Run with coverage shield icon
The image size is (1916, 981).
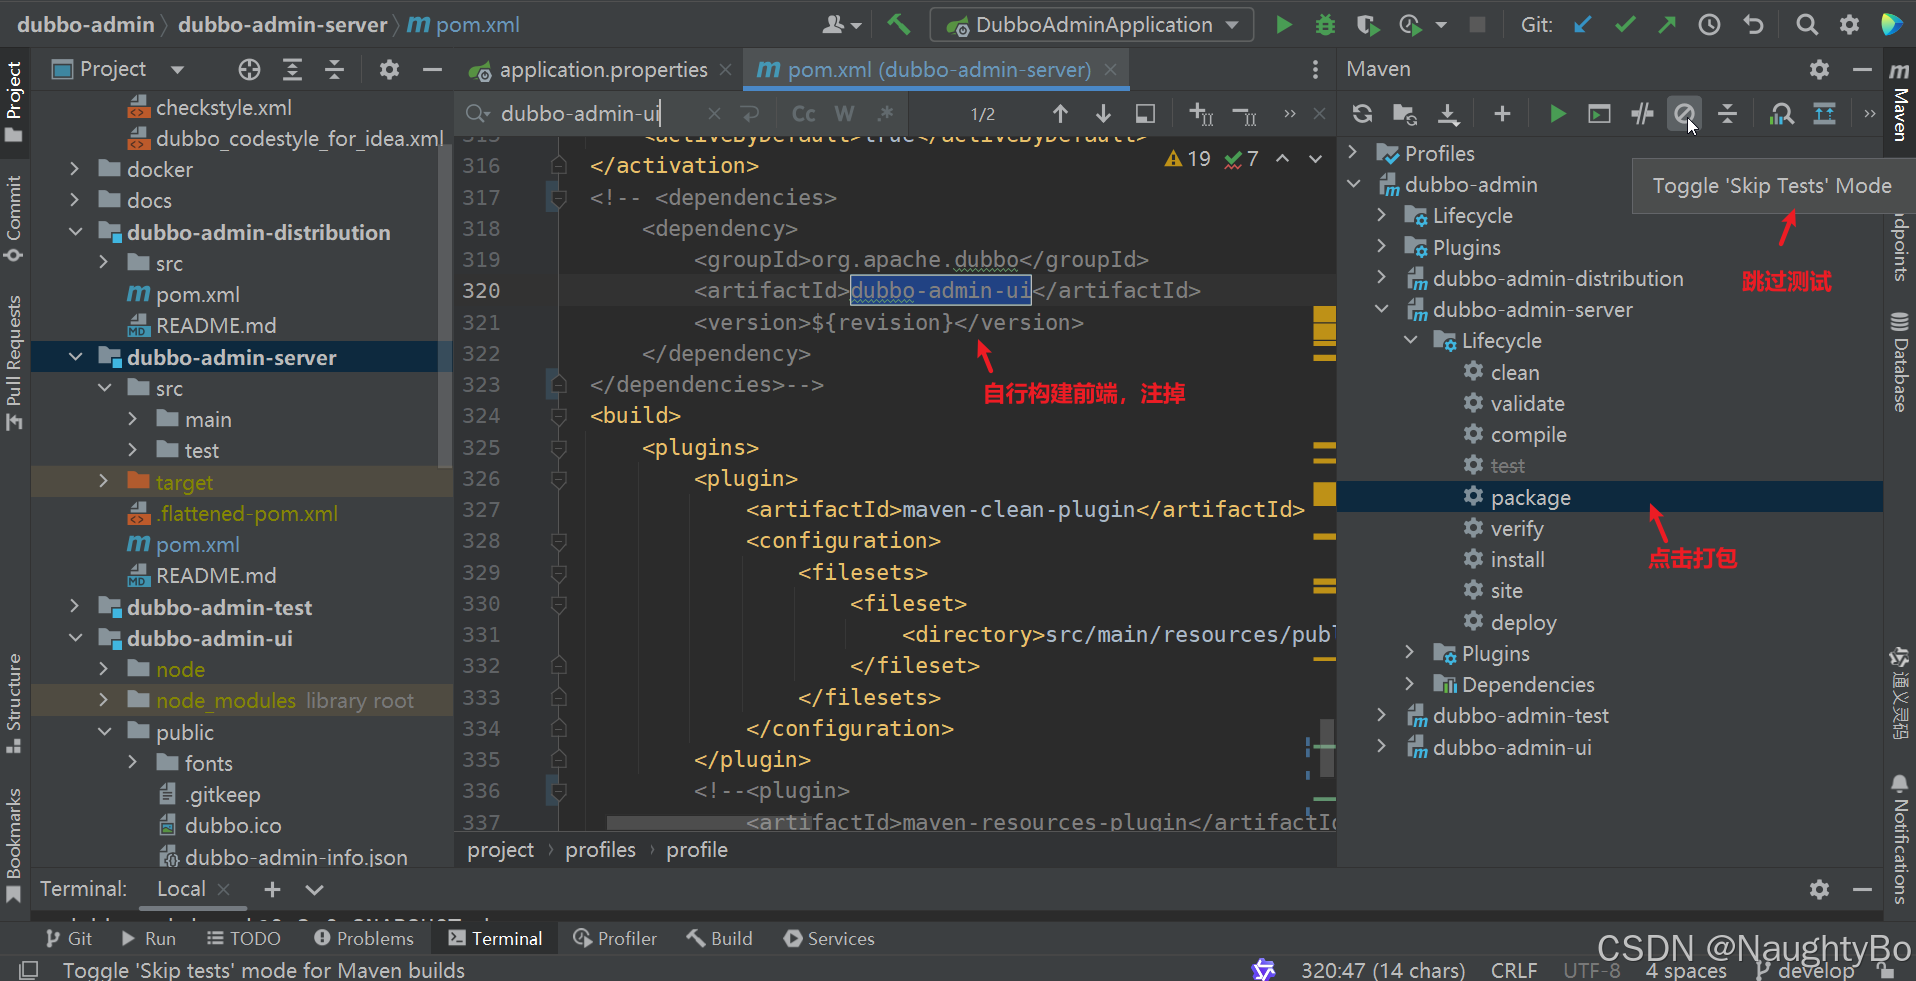pyautogui.click(x=1367, y=24)
